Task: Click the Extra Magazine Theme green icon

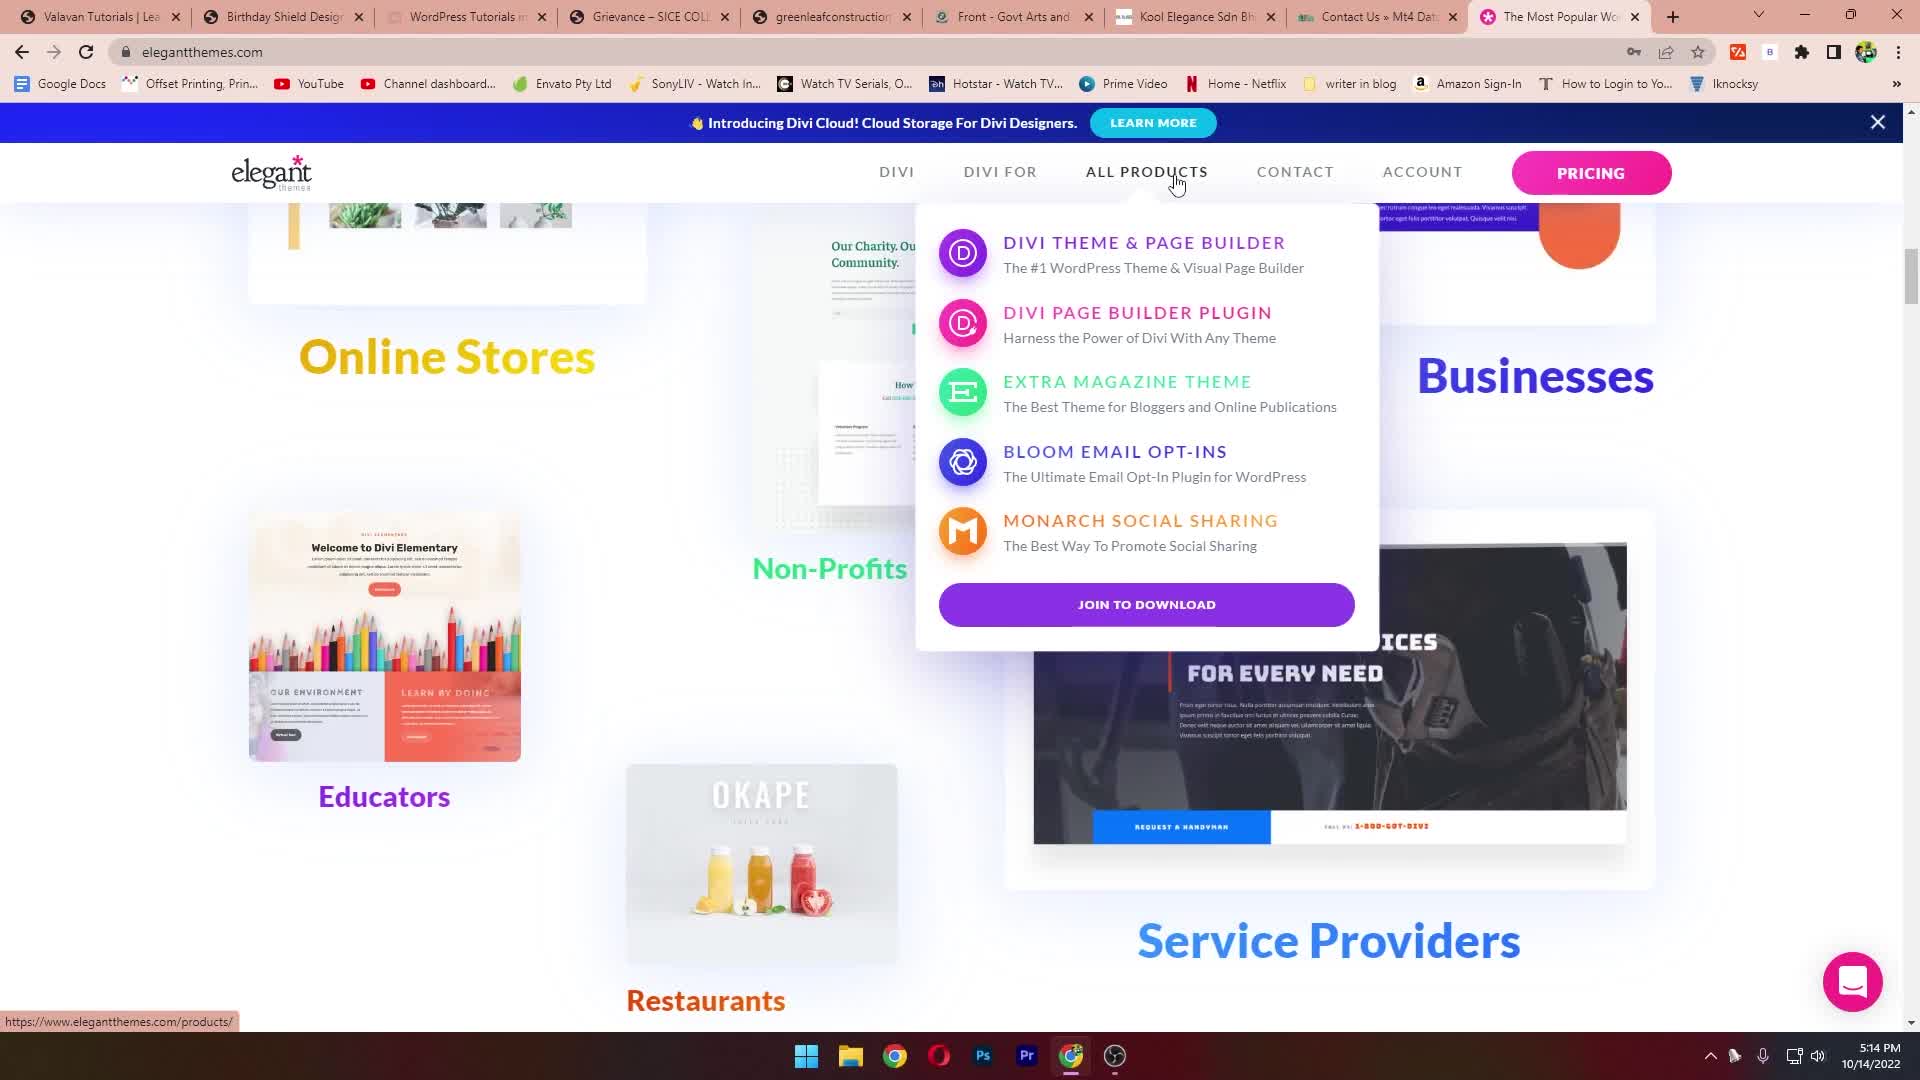Action: tap(963, 392)
